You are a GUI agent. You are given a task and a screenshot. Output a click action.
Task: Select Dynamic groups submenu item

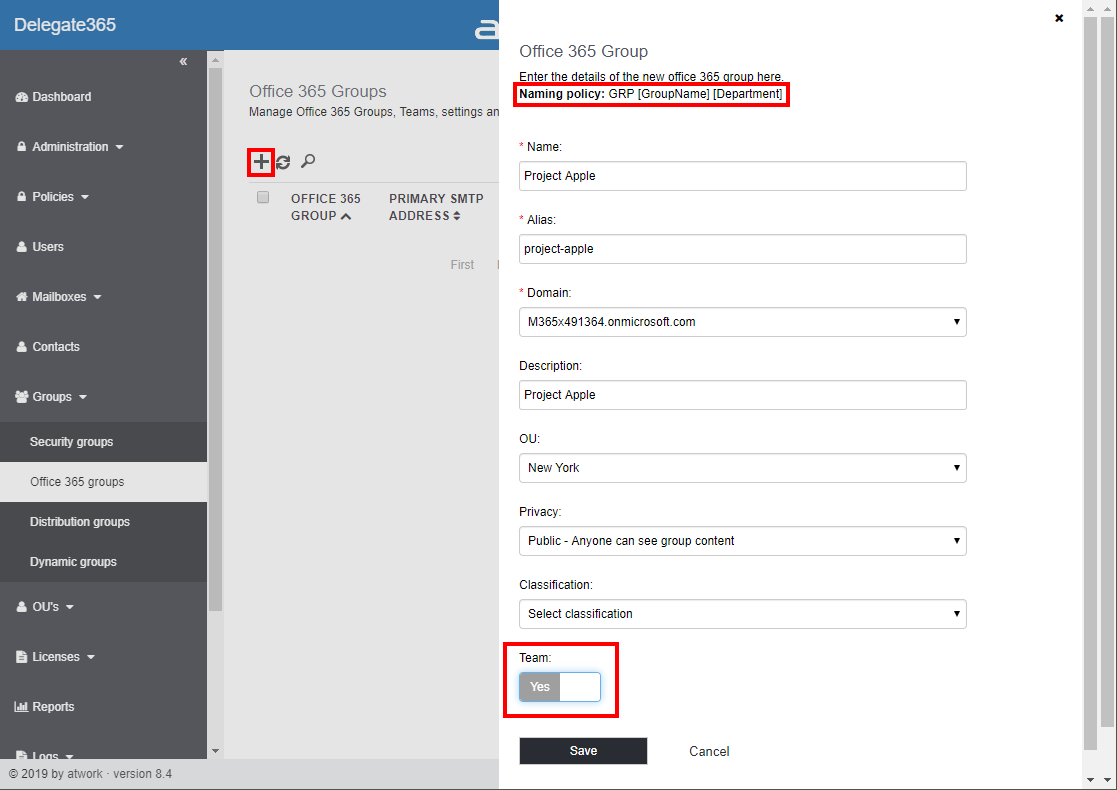coord(103,561)
